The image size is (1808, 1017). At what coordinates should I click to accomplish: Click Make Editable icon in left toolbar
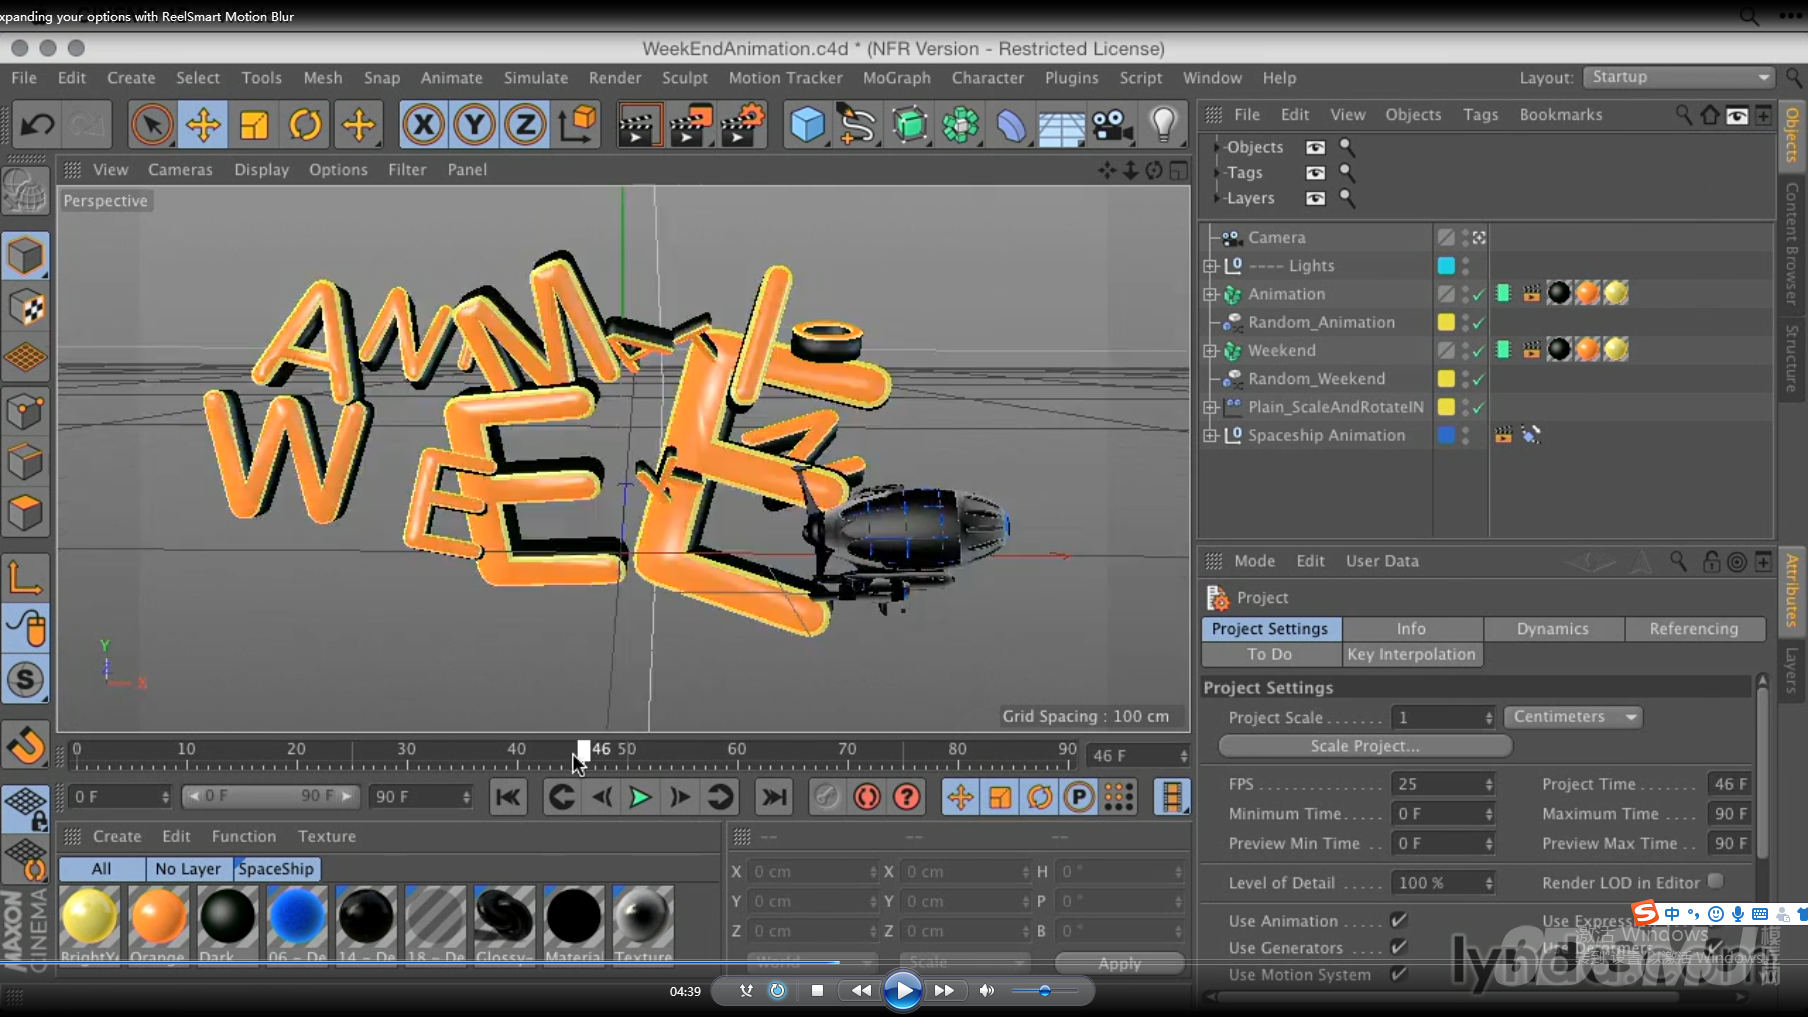coord(25,190)
